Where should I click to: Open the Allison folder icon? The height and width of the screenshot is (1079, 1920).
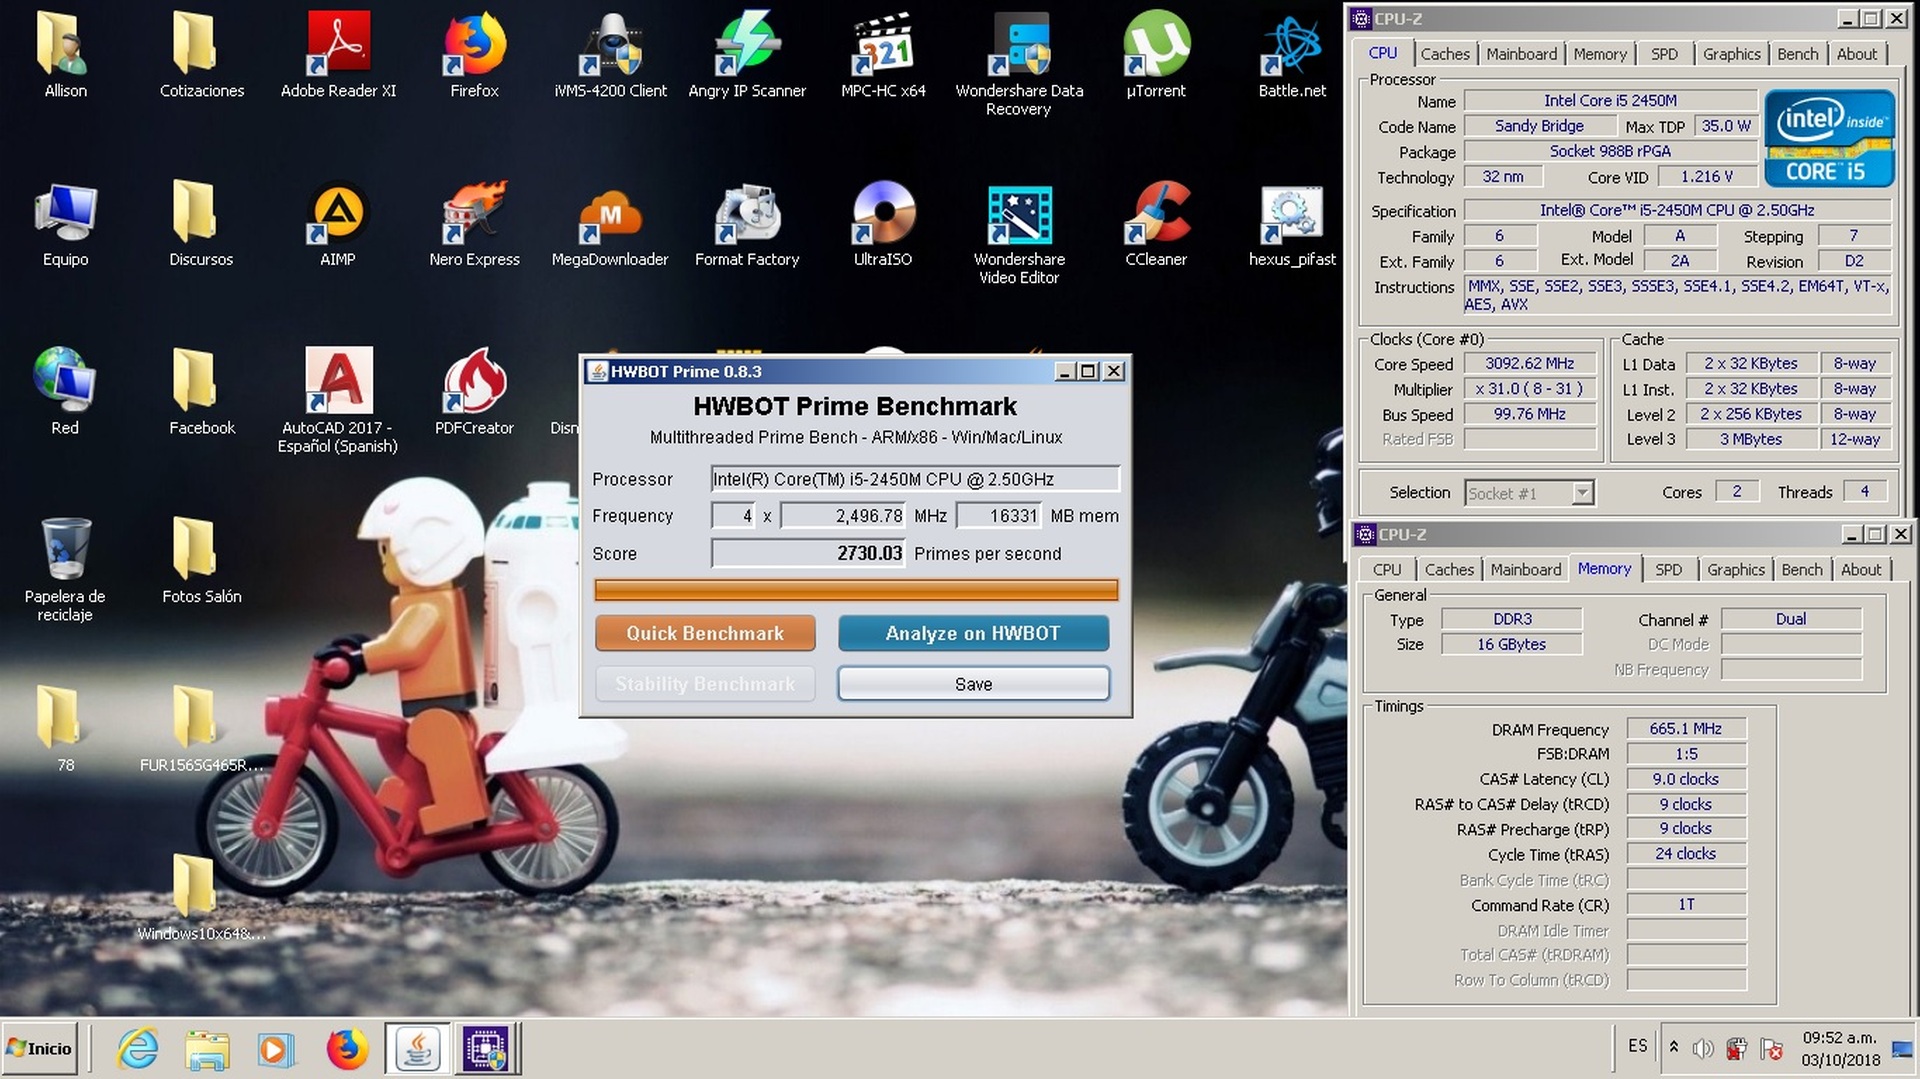(x=65, y=55)
